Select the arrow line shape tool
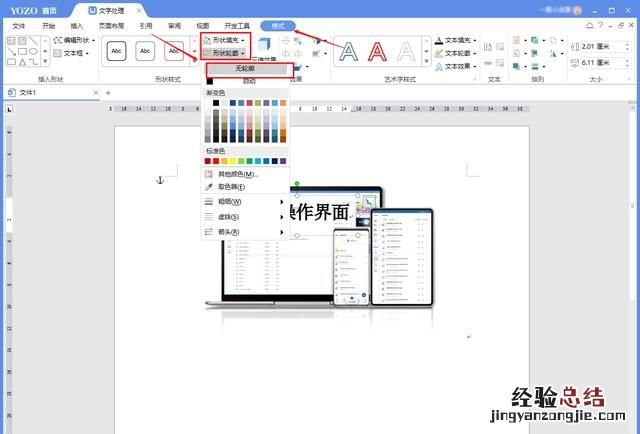This screenshot has height=434, width=640. click(x=11, y=51)
